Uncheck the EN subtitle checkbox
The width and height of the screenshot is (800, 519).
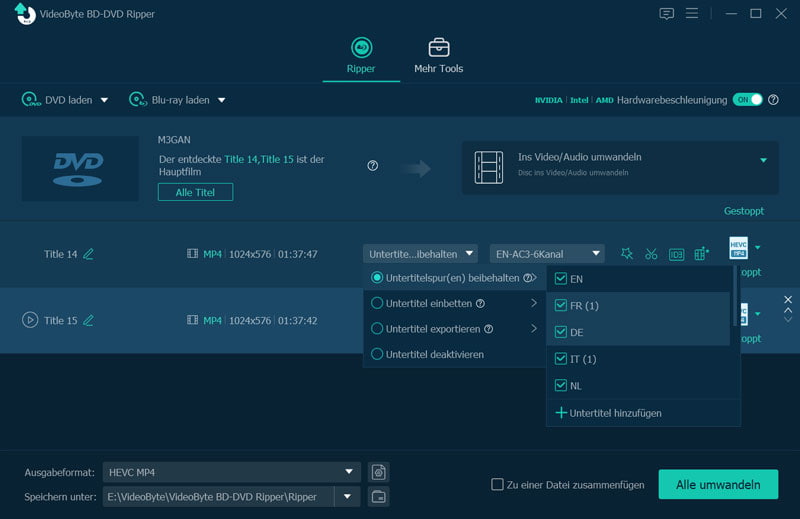(x=561, y=279)
